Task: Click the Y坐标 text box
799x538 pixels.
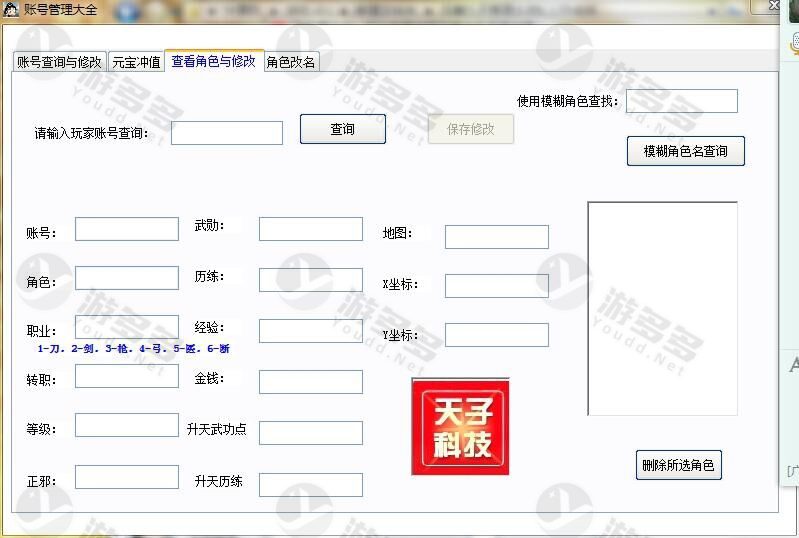Action: click(x=496, y=335)
